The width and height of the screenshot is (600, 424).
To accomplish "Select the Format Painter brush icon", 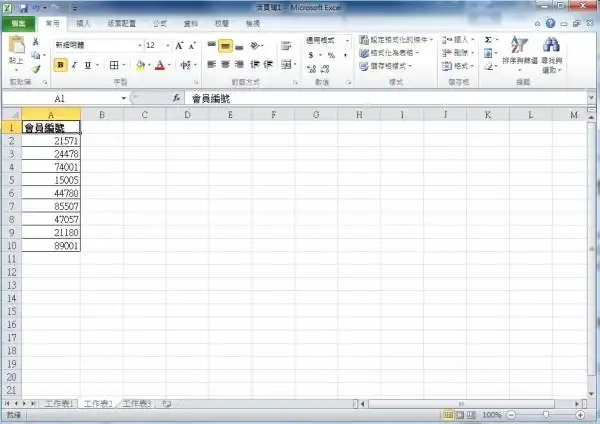I will [x=36, y=69].
